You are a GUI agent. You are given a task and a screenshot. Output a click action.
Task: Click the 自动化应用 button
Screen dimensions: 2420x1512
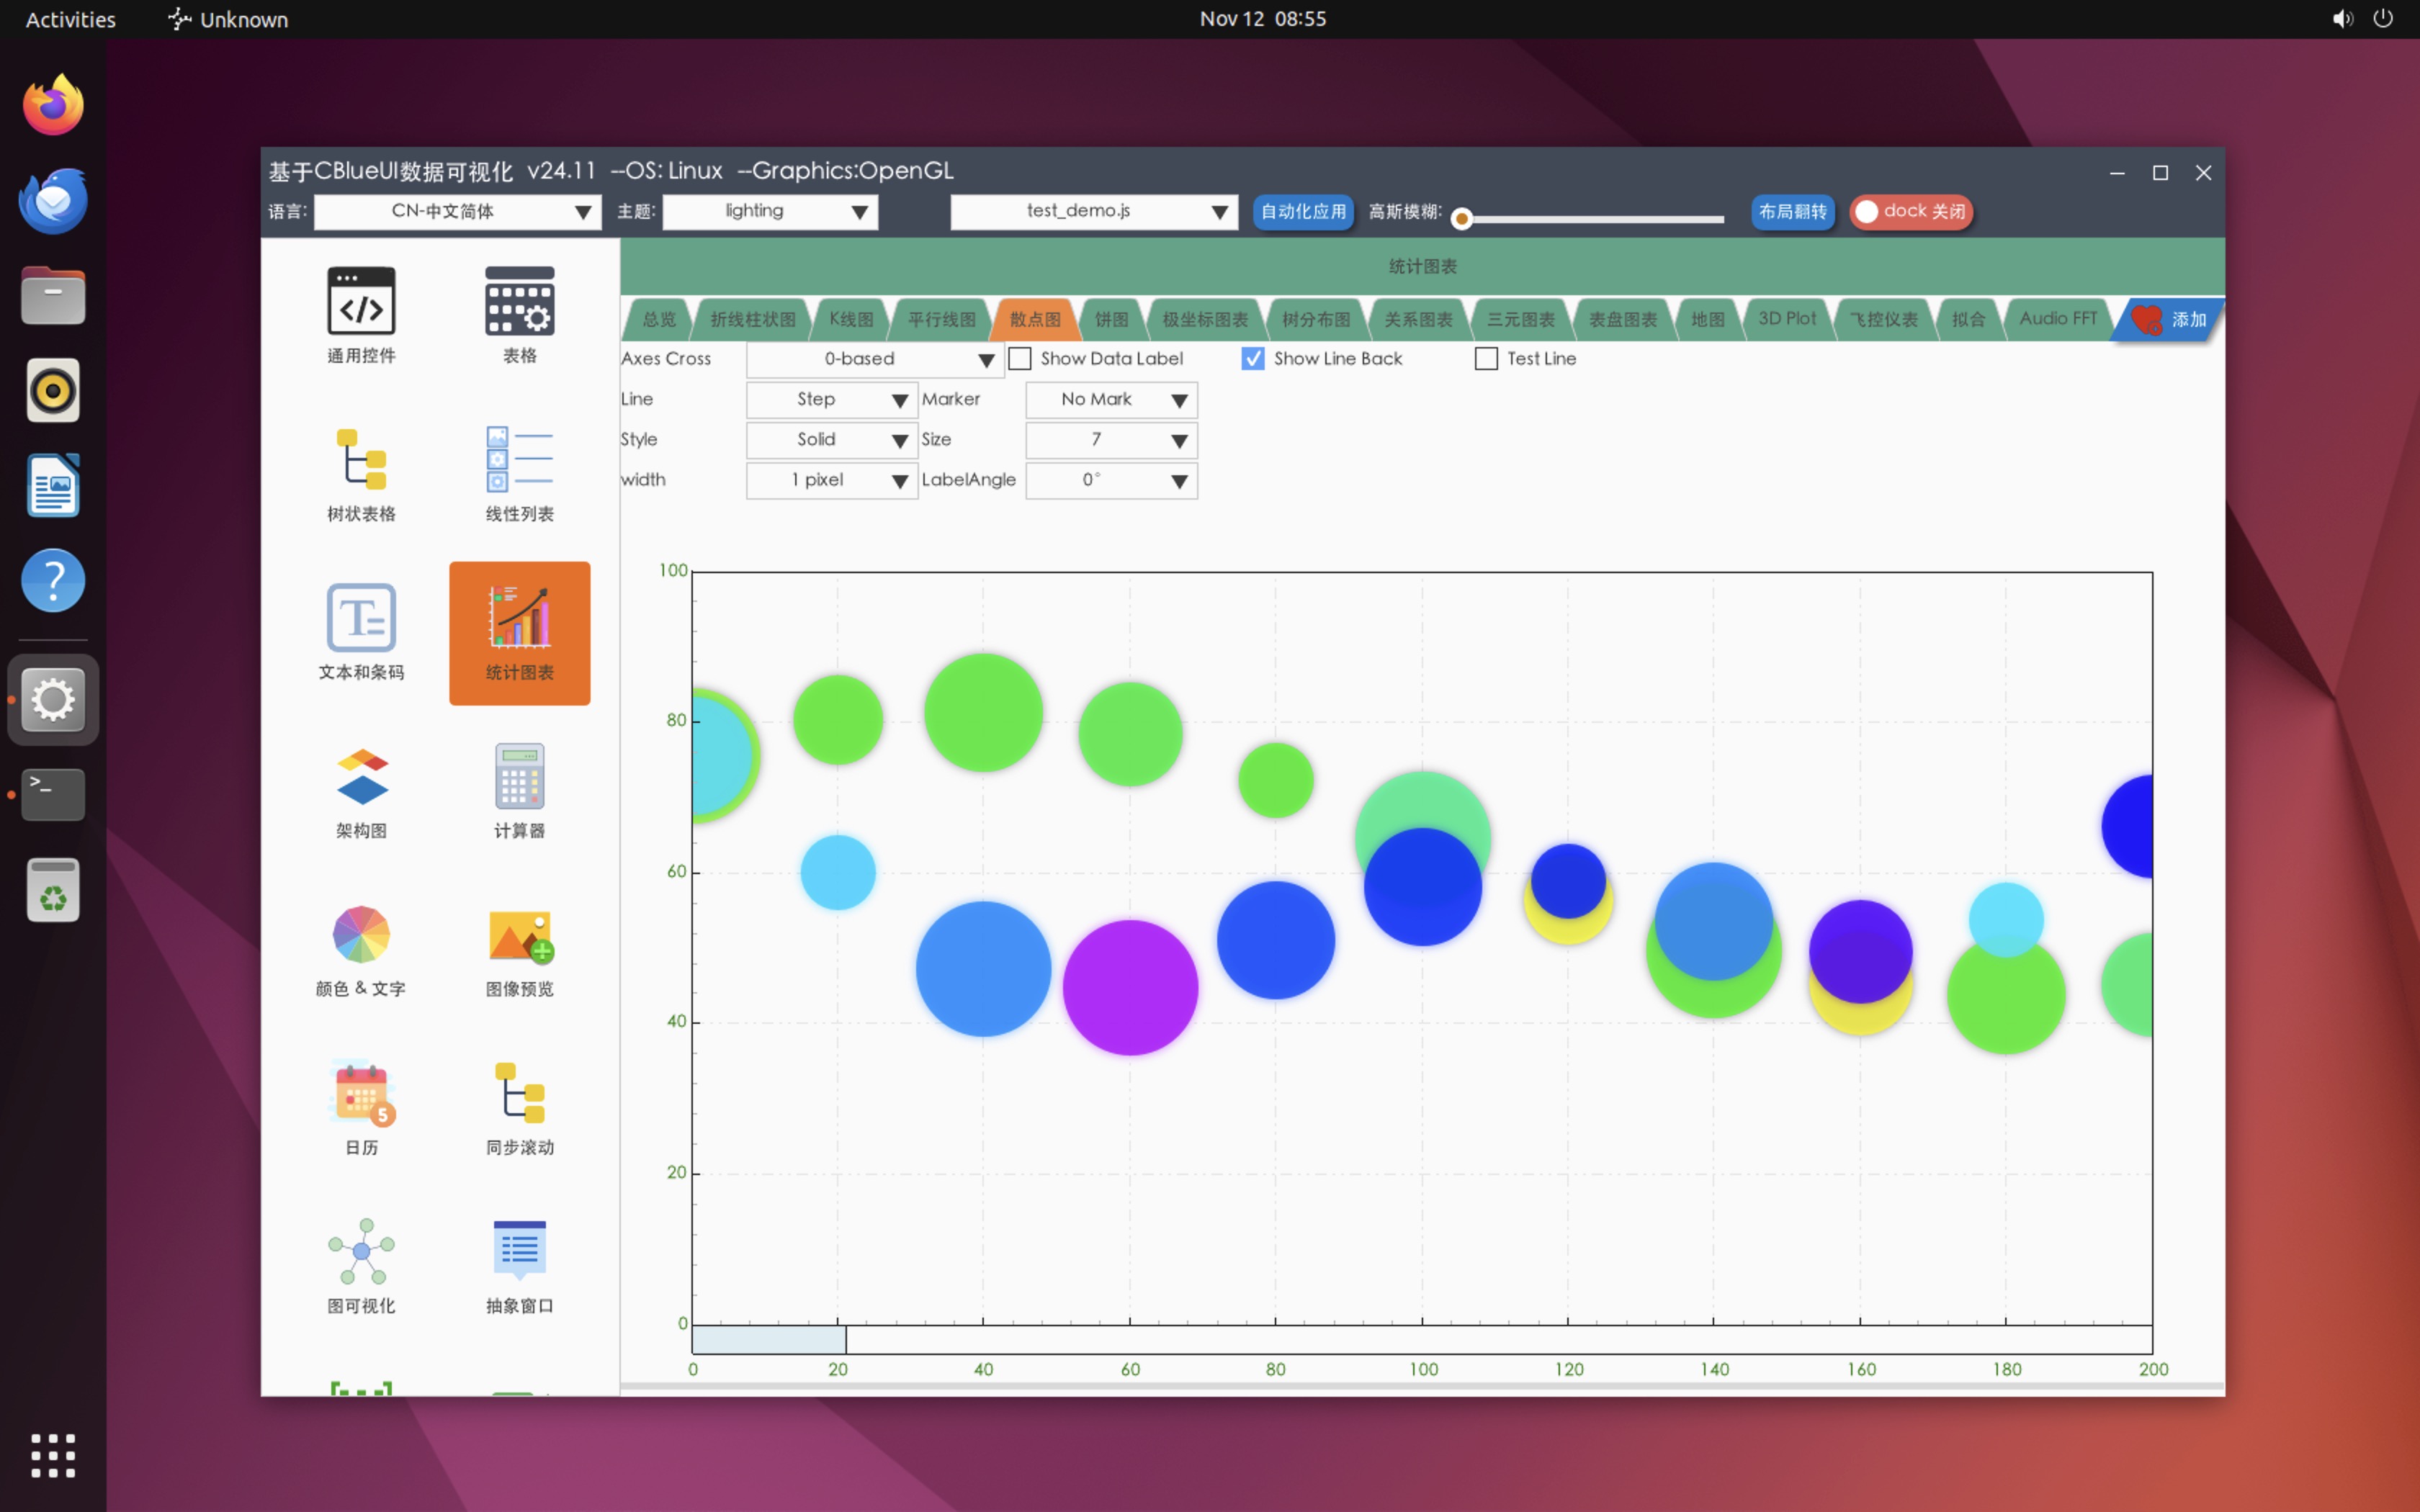coord(1302,211)
